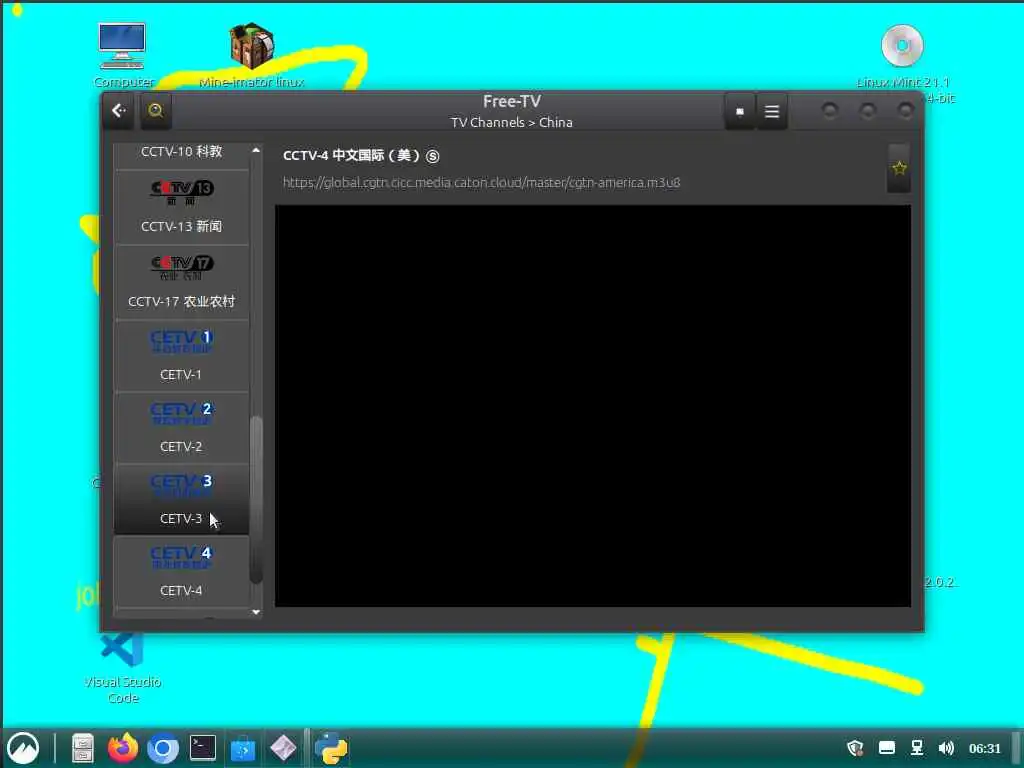
Task: Click the CETV 3 logo
Action: [x=182, y=485]
